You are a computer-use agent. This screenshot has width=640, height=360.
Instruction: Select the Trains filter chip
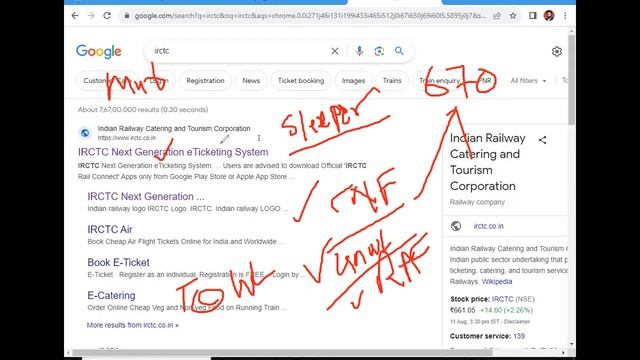pos(392,81)
